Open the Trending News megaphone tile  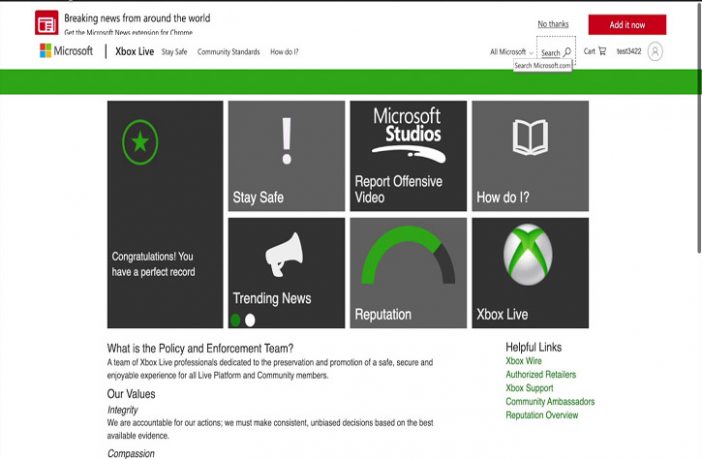tap(286, 272)
